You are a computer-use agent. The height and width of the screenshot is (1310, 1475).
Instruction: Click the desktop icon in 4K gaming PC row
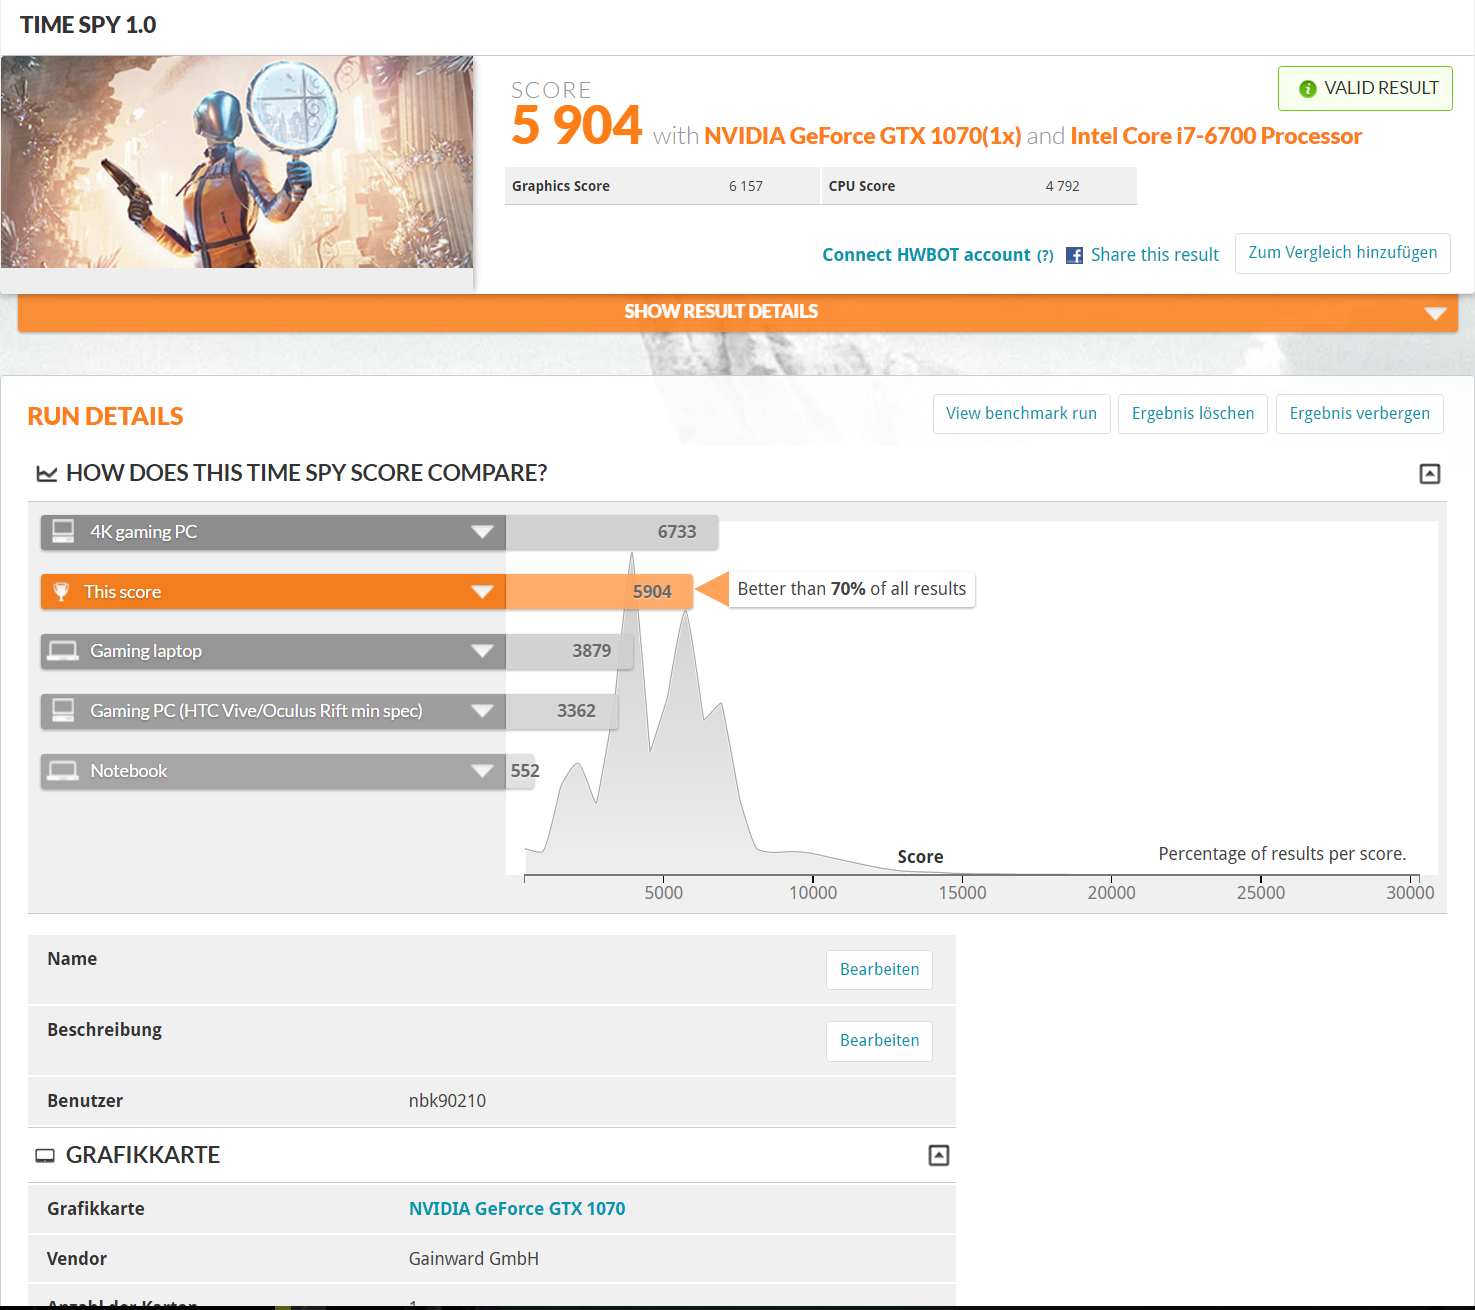tap(63, 531)
